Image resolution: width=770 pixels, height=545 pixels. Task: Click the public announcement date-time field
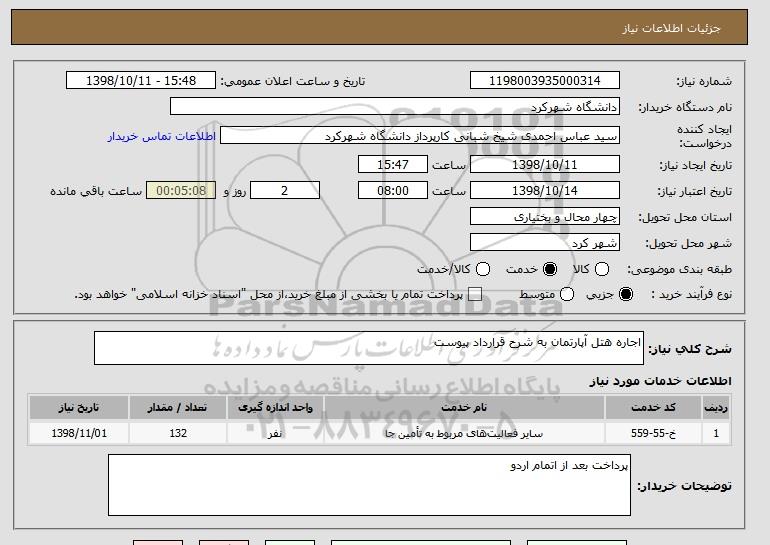coord(141,81)
